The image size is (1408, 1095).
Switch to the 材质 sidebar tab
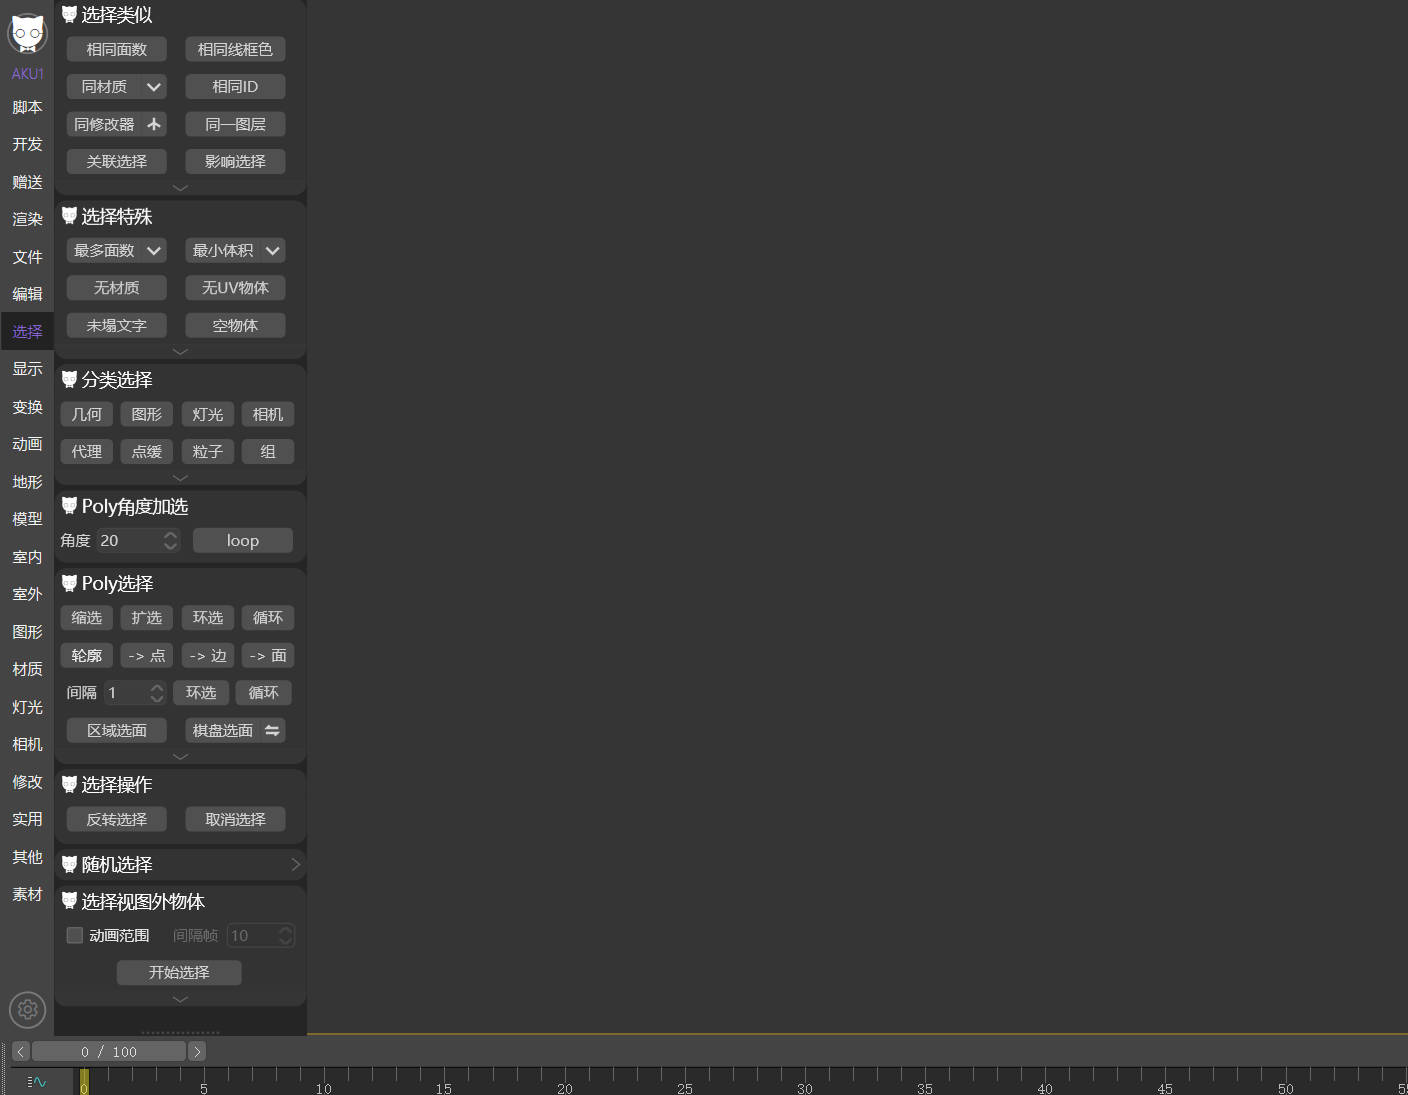[x=27, y=669]
